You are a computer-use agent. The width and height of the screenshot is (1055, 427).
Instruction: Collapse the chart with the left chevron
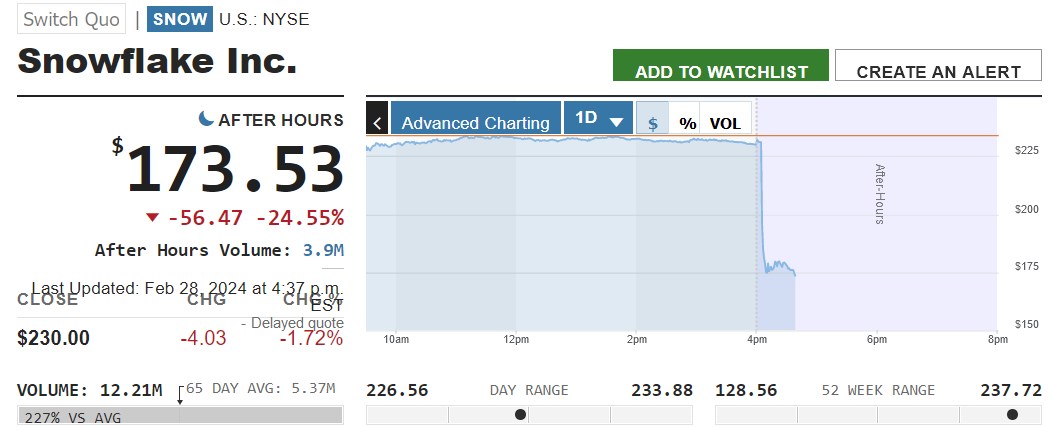(x=377, y=121)
